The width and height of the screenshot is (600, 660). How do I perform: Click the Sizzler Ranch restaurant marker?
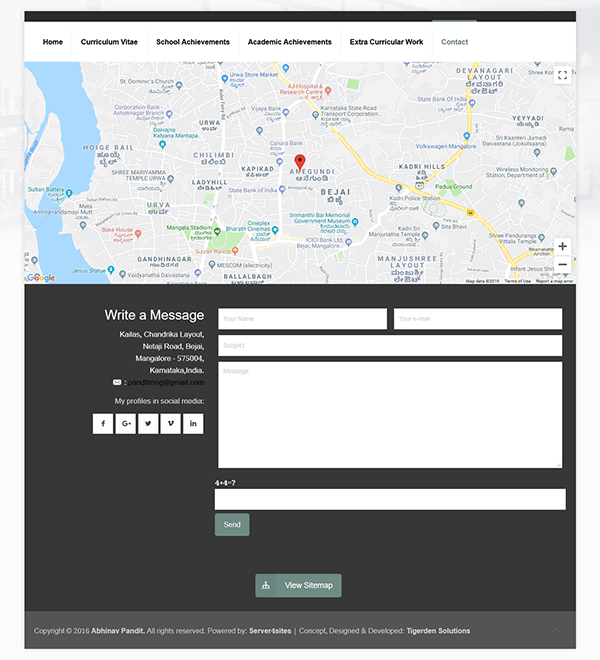[x=235, y=250]
